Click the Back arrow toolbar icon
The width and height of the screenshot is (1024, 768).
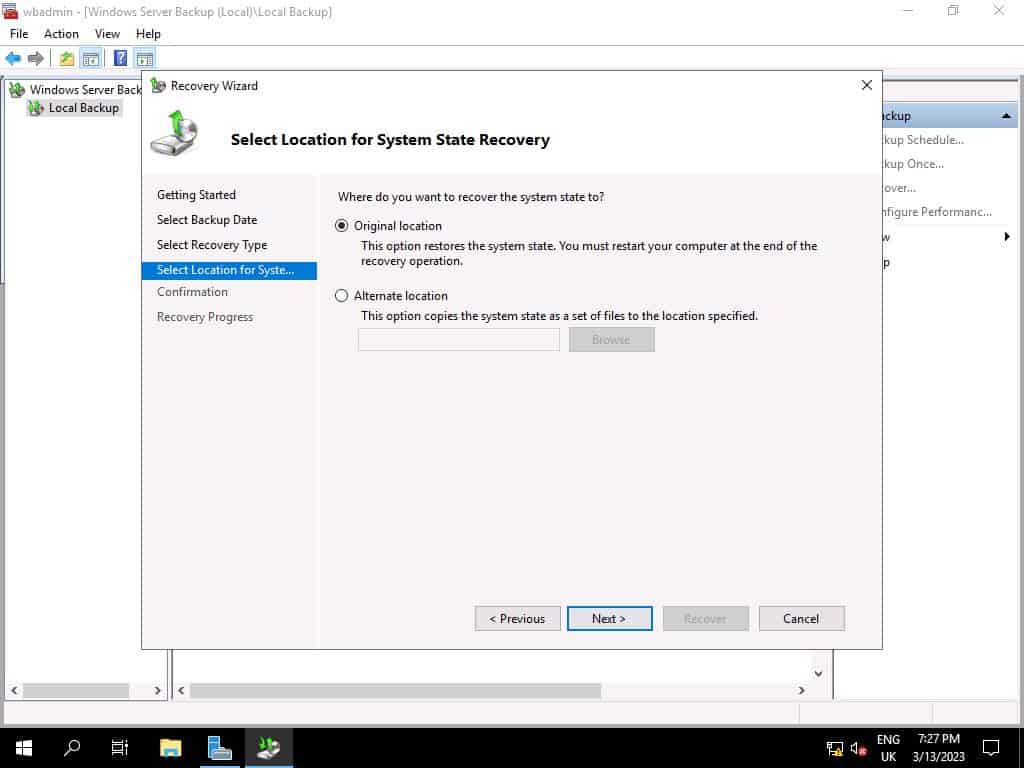13,59
